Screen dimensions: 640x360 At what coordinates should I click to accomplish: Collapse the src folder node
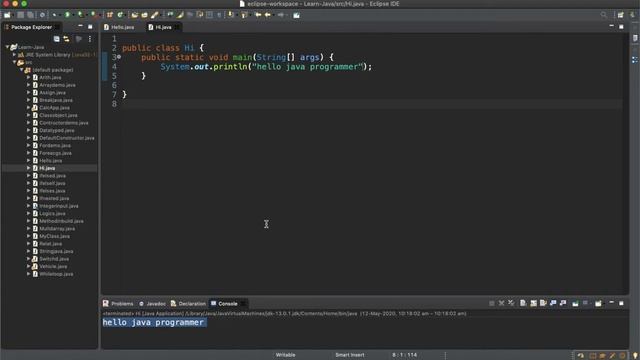[14, 62]
